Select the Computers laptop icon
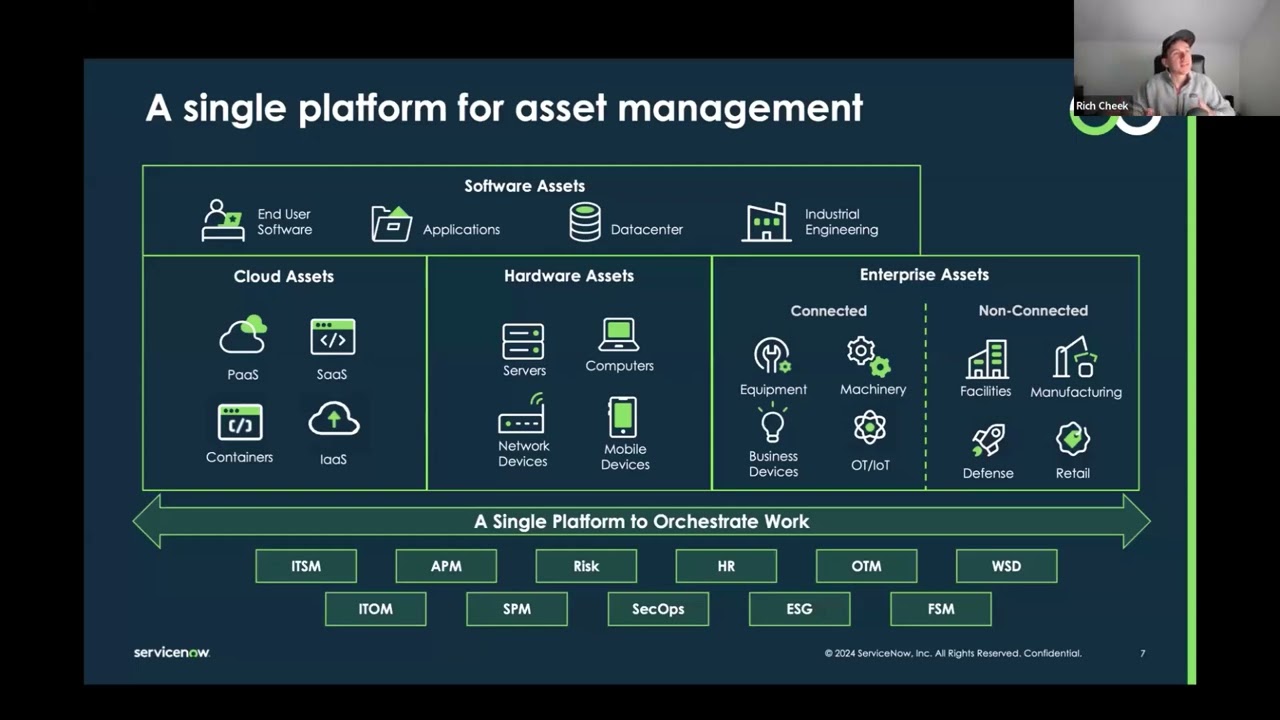The image size is (1280, 720). point(619,335)
